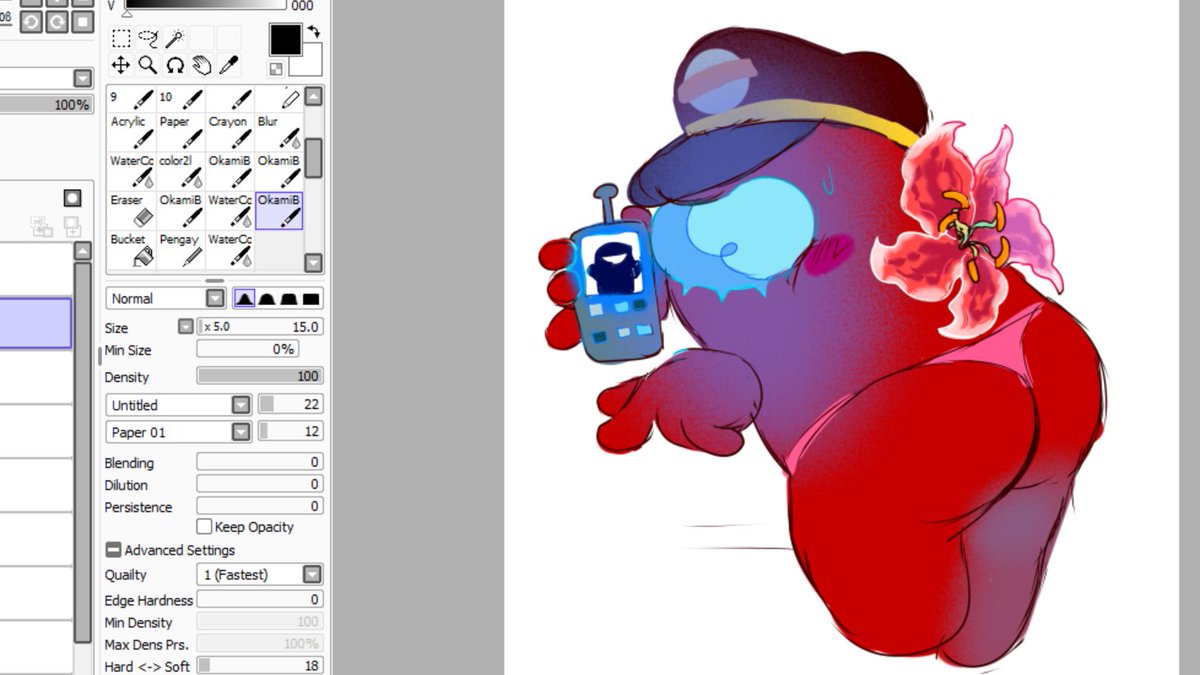Adjust the V value gradient slider
The height and width of the screenshot is (675, 1200).
click(208, 5)
